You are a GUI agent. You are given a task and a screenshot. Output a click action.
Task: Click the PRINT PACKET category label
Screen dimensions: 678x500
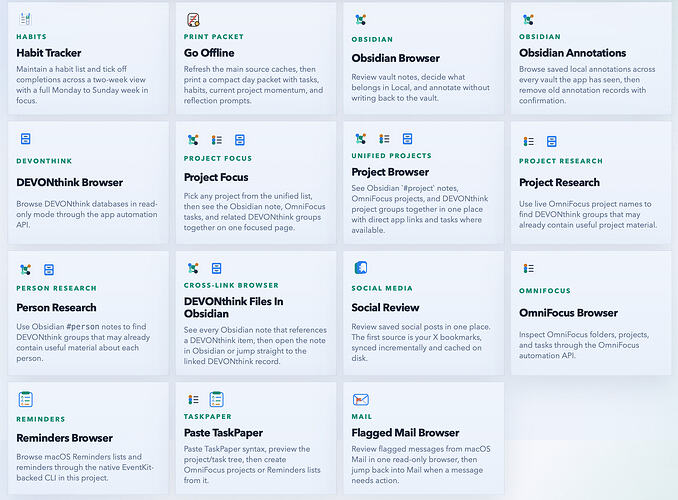[x=214, y=37]
